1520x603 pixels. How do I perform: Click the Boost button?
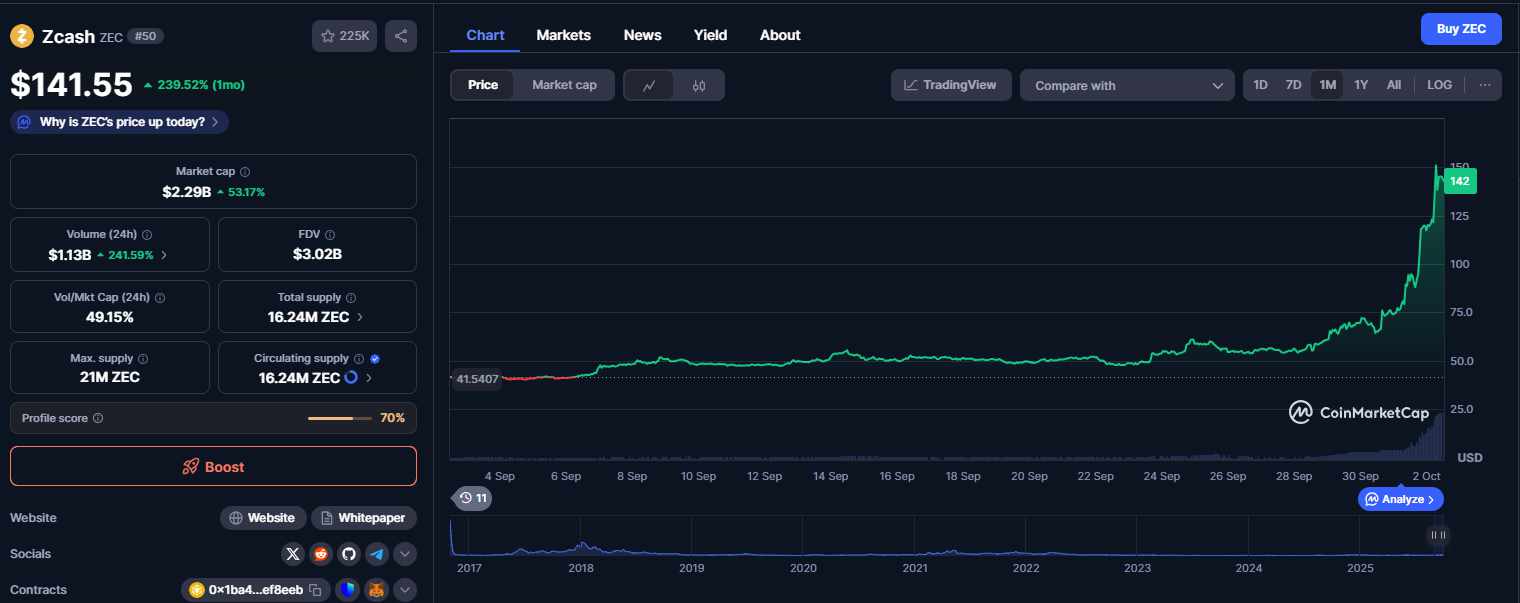213,467
